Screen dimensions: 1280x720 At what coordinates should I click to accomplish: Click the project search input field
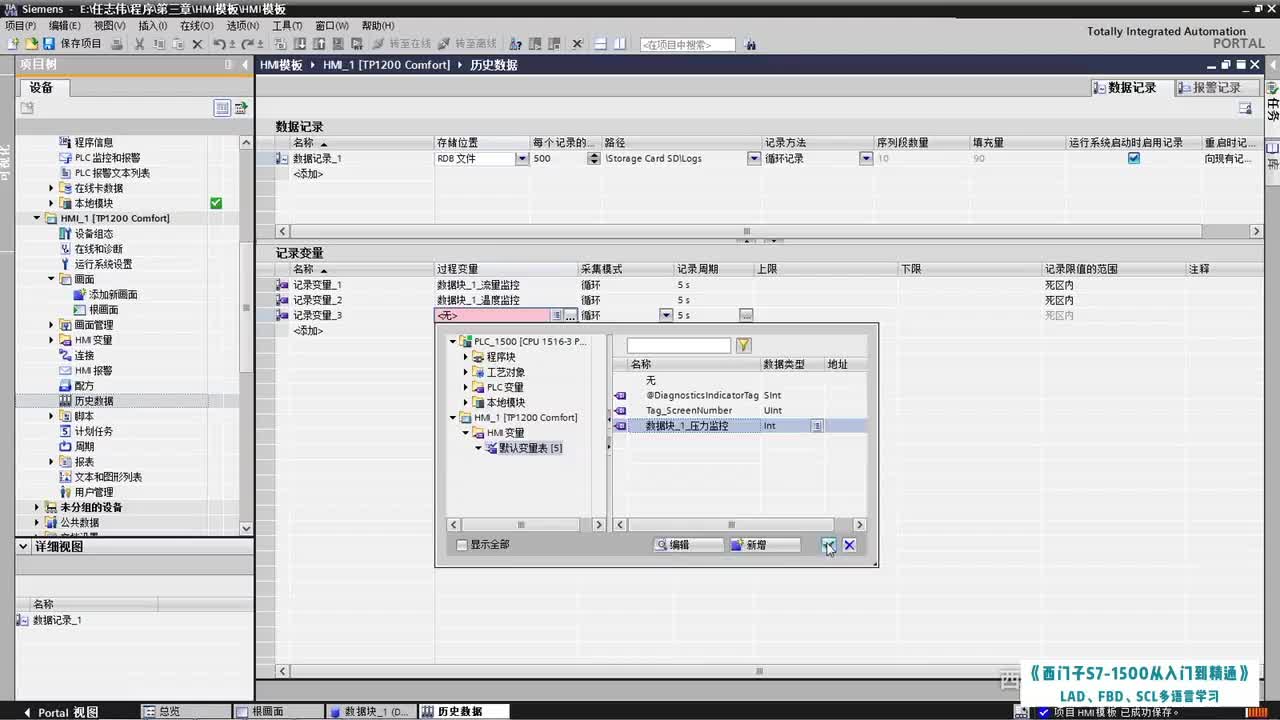(x=687, y=44)
